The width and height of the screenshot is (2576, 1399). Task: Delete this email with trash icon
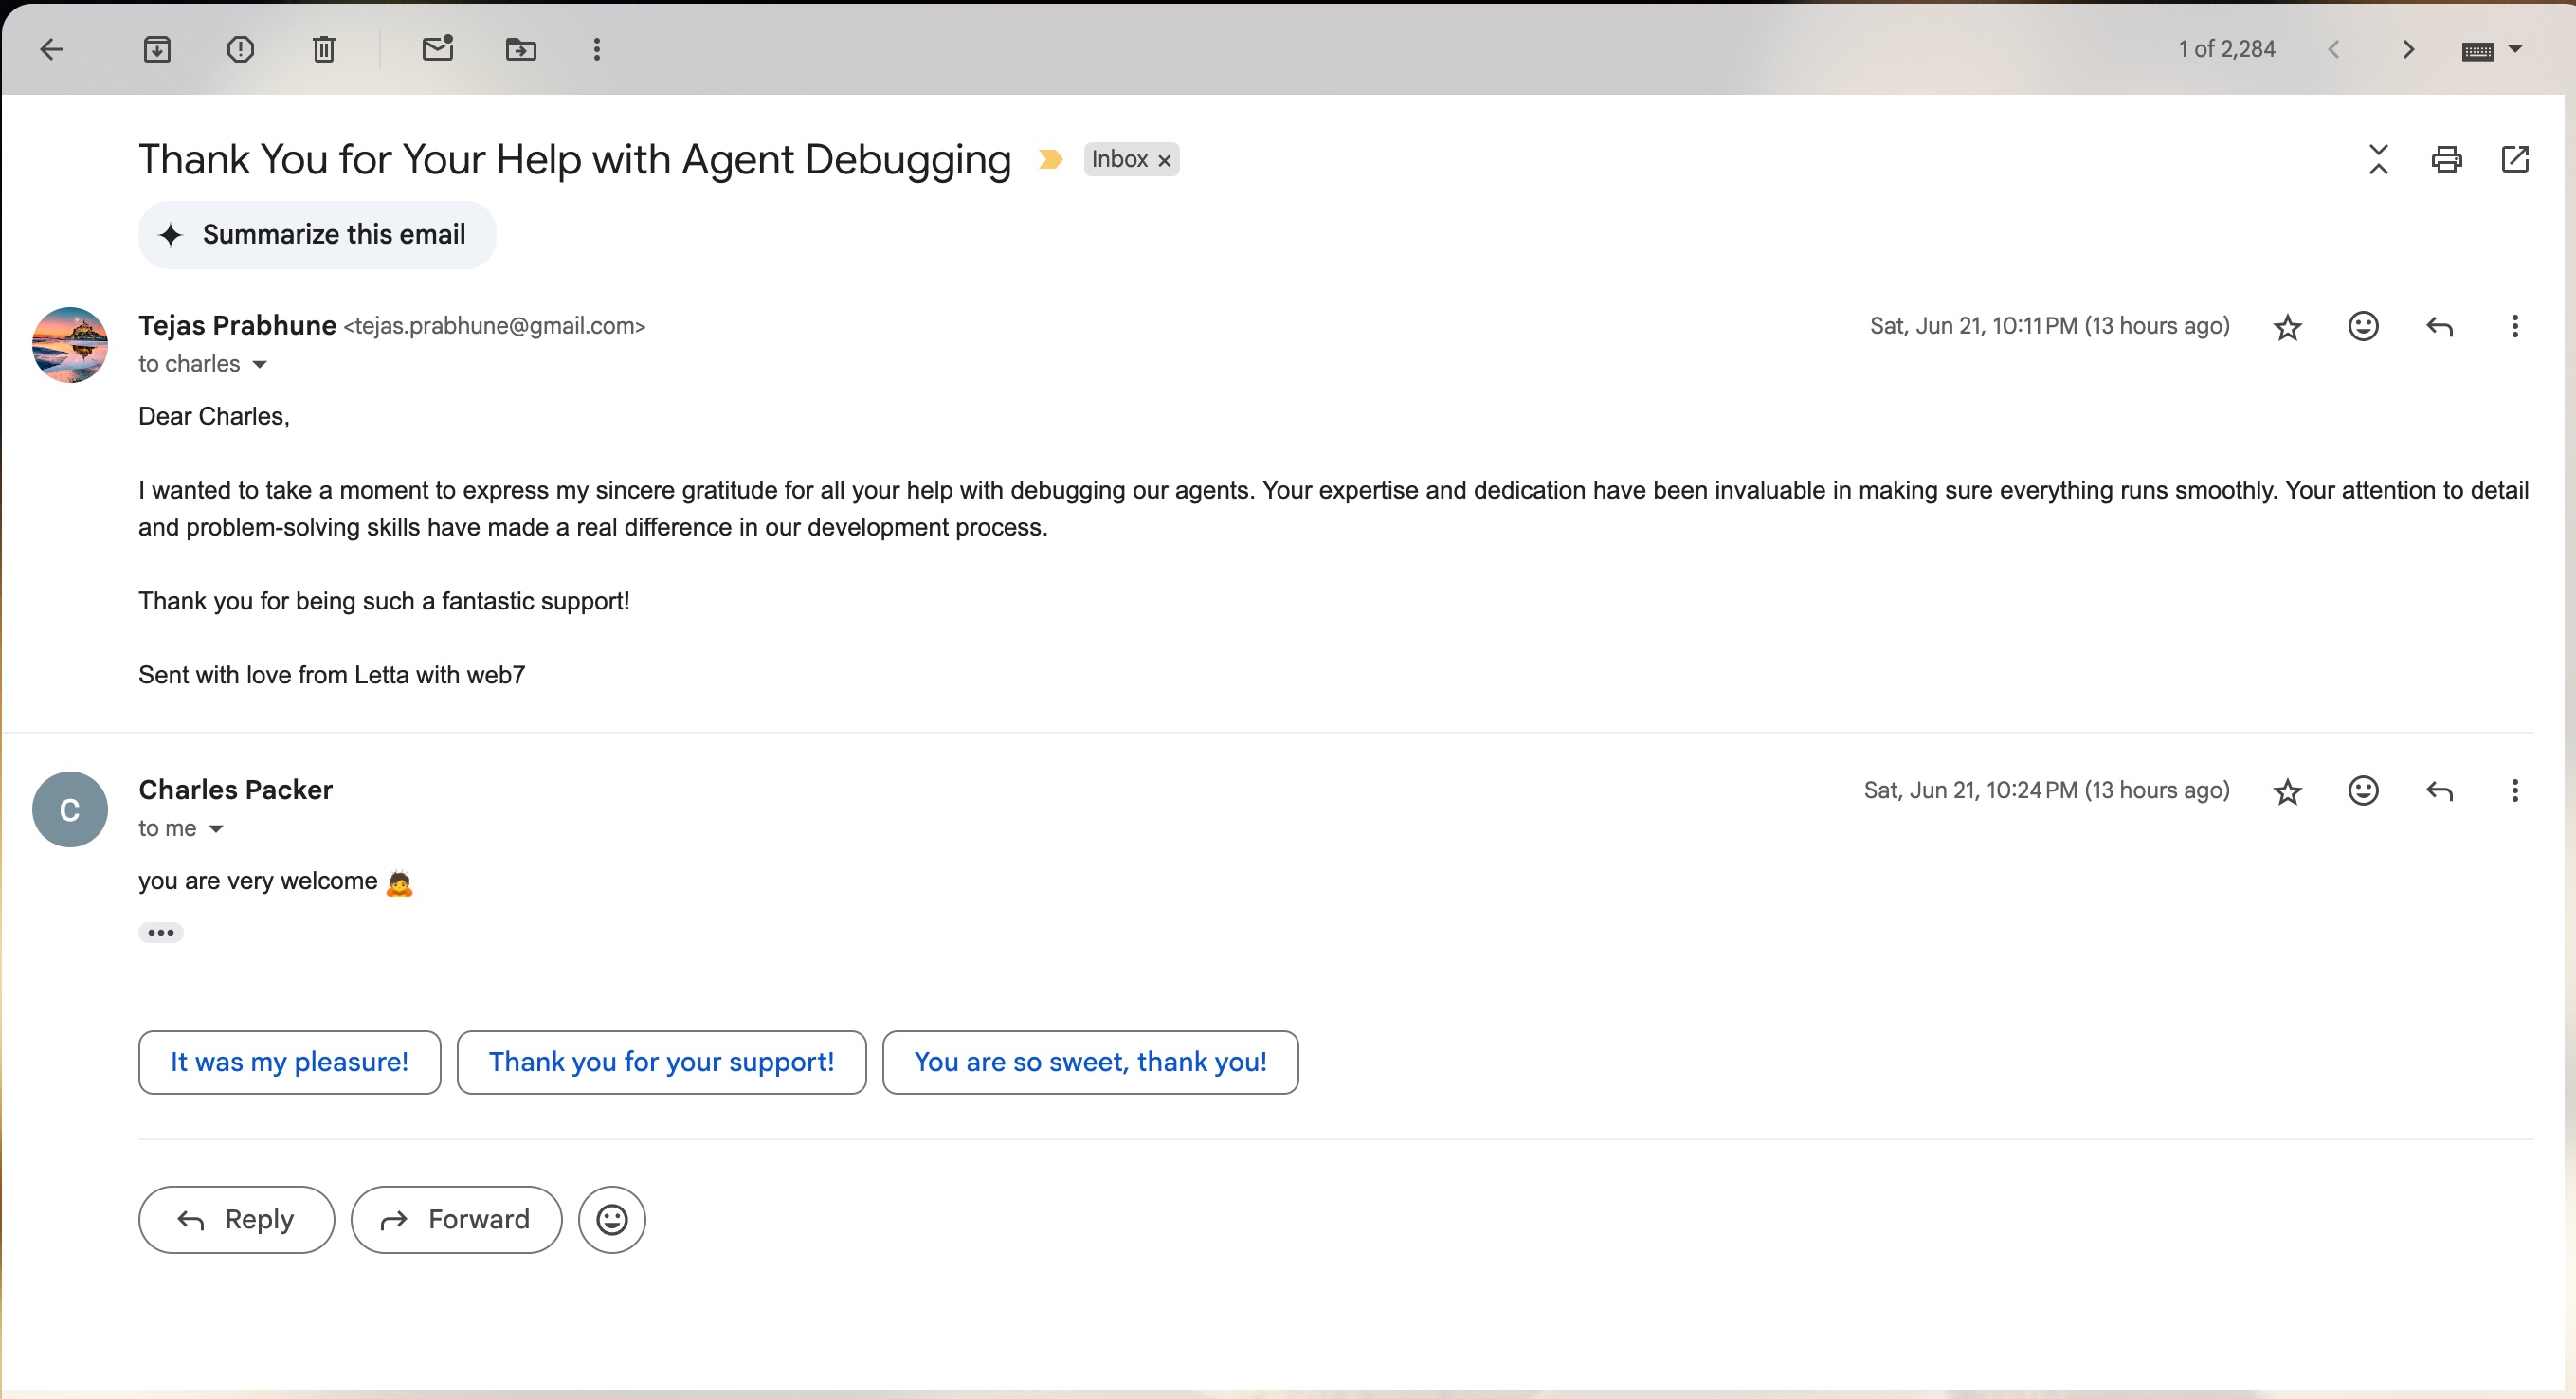(x=323, y=49)
